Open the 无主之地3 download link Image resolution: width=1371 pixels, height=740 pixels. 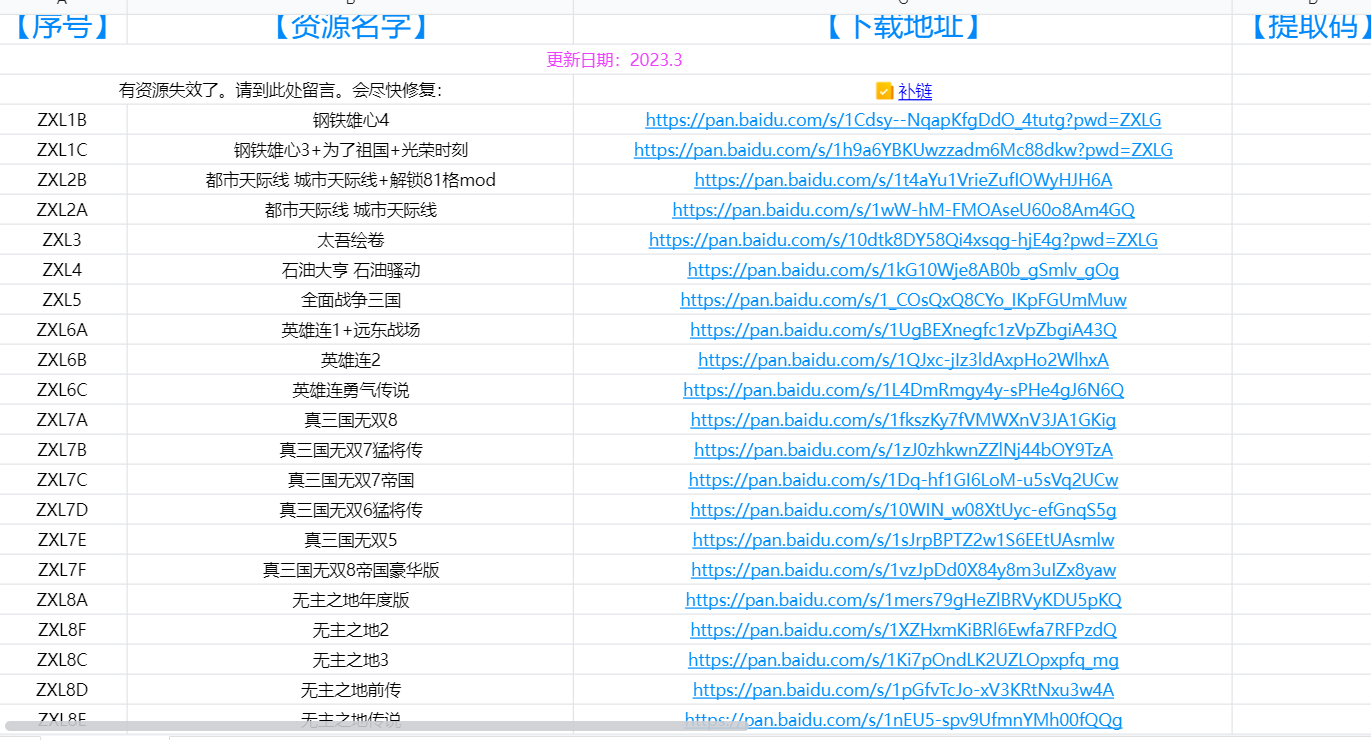tap(903, 660)
